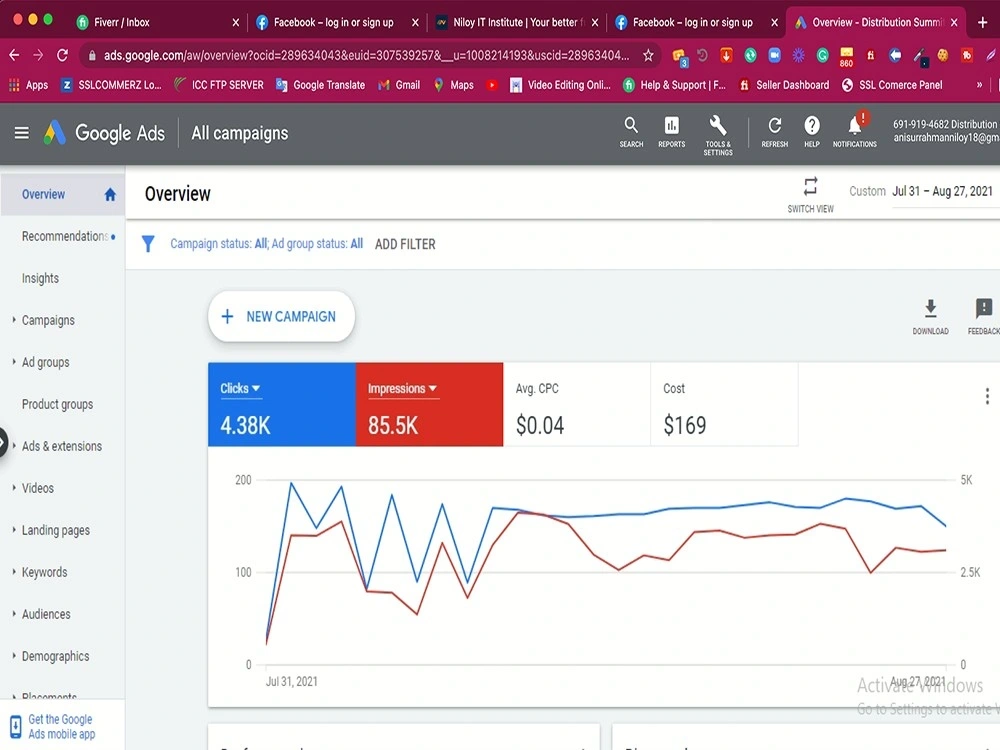This screenshot has height=750, width=1000.
Task: Click the New Campaign button
Action: coord(281,316)
